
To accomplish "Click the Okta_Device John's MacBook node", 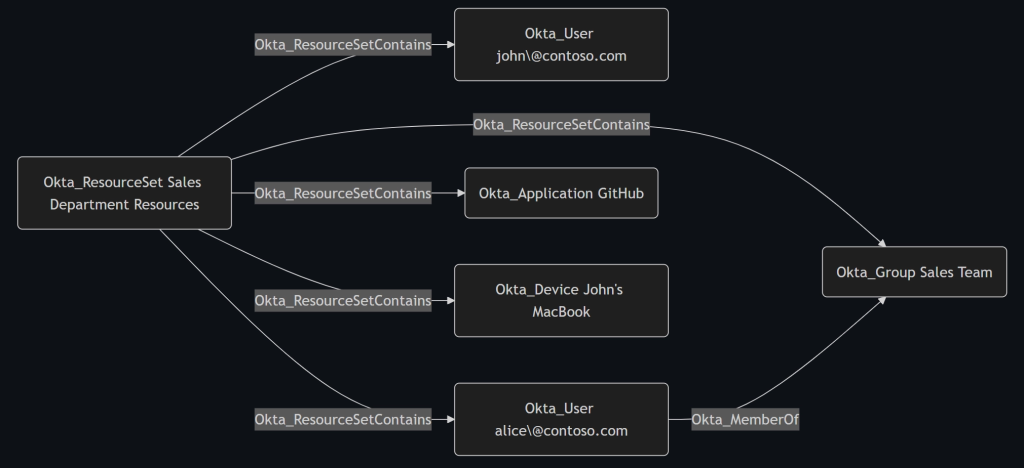I will (561, 301).
